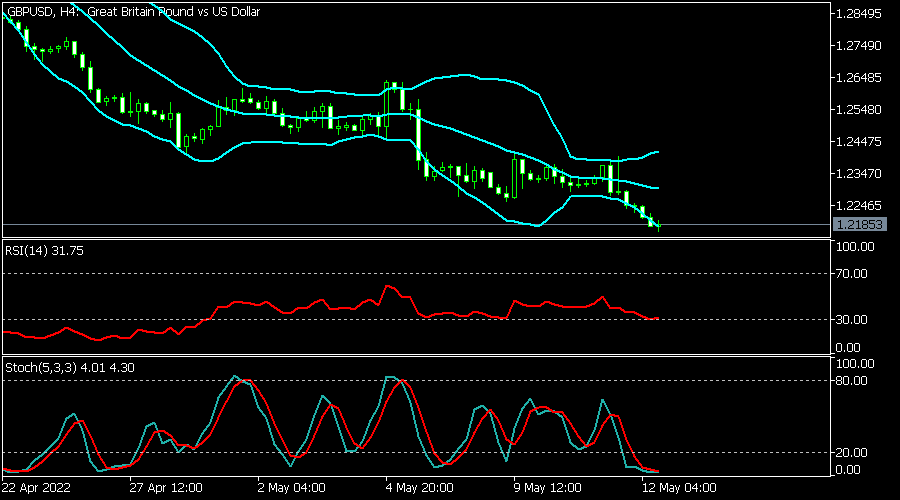Click the 1.24475 price axis label

click(859, 141)
